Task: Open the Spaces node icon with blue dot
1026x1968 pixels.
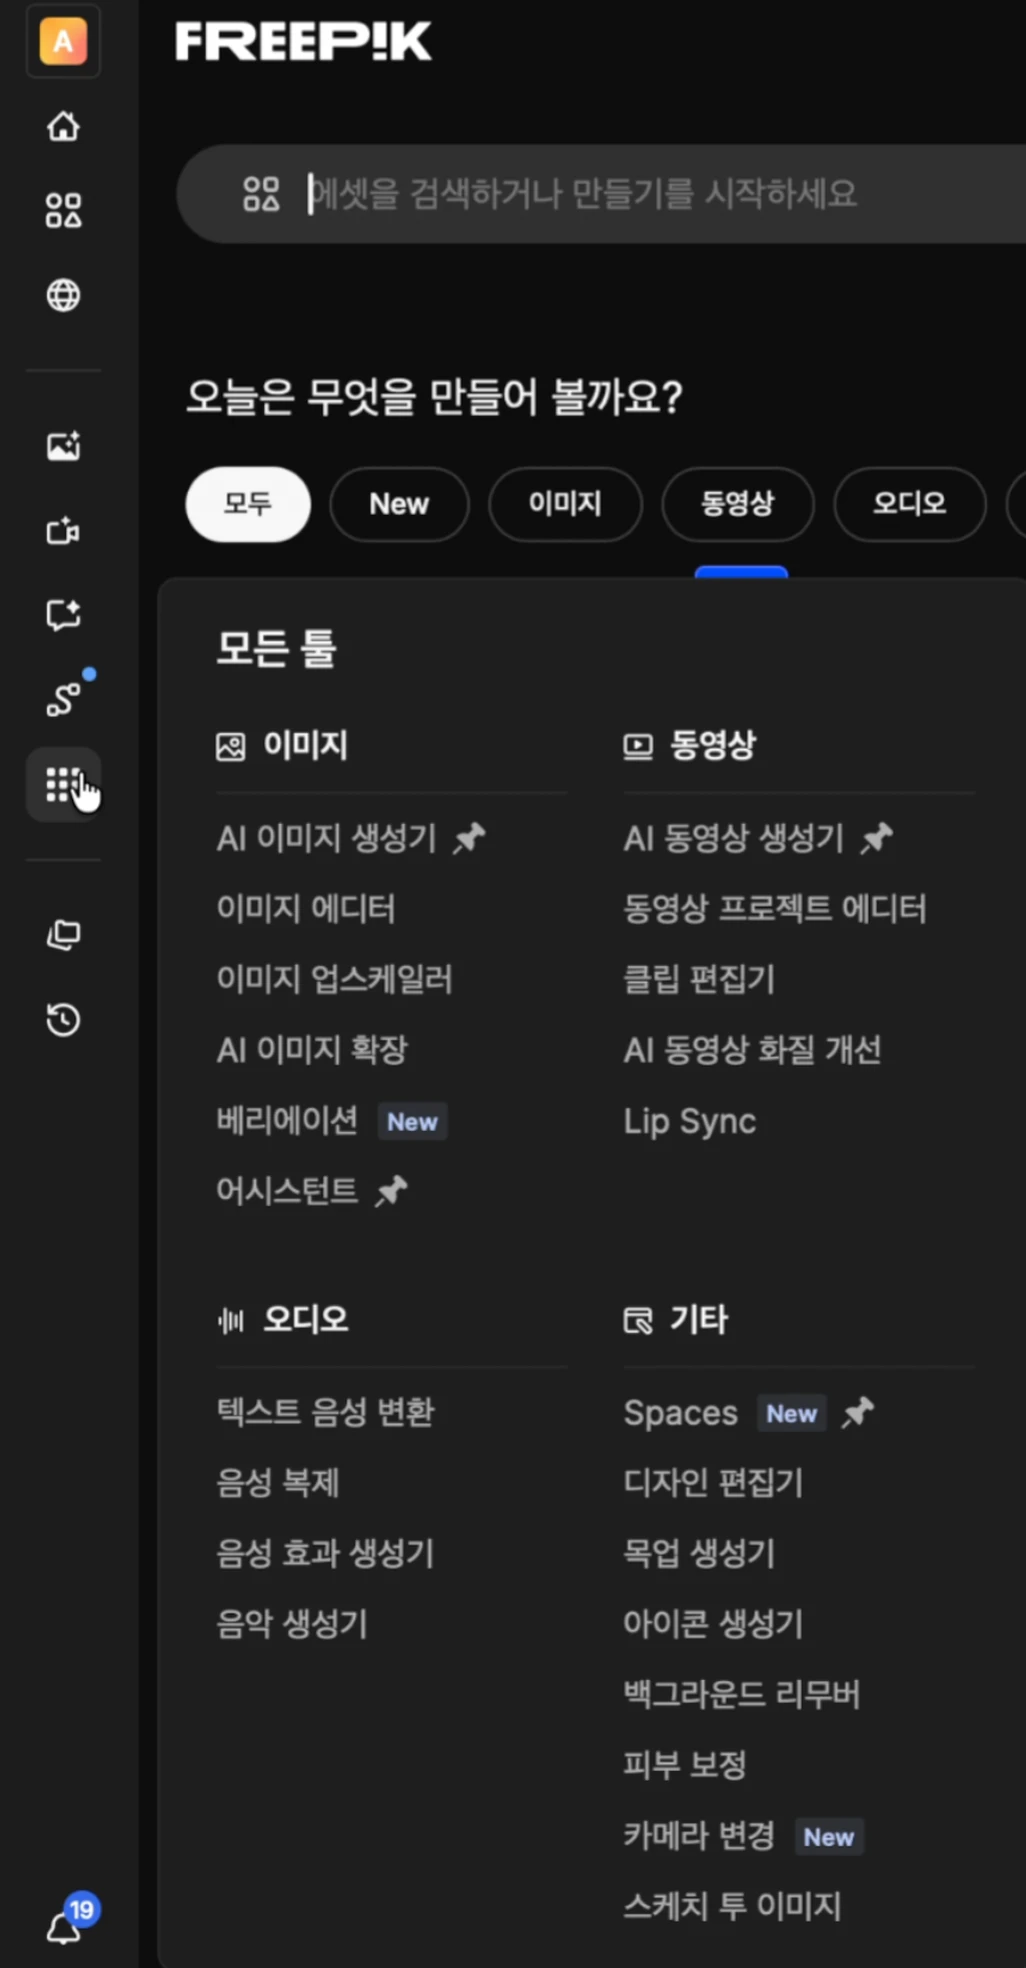Action: pyautogui.click(x=63, y=698)
